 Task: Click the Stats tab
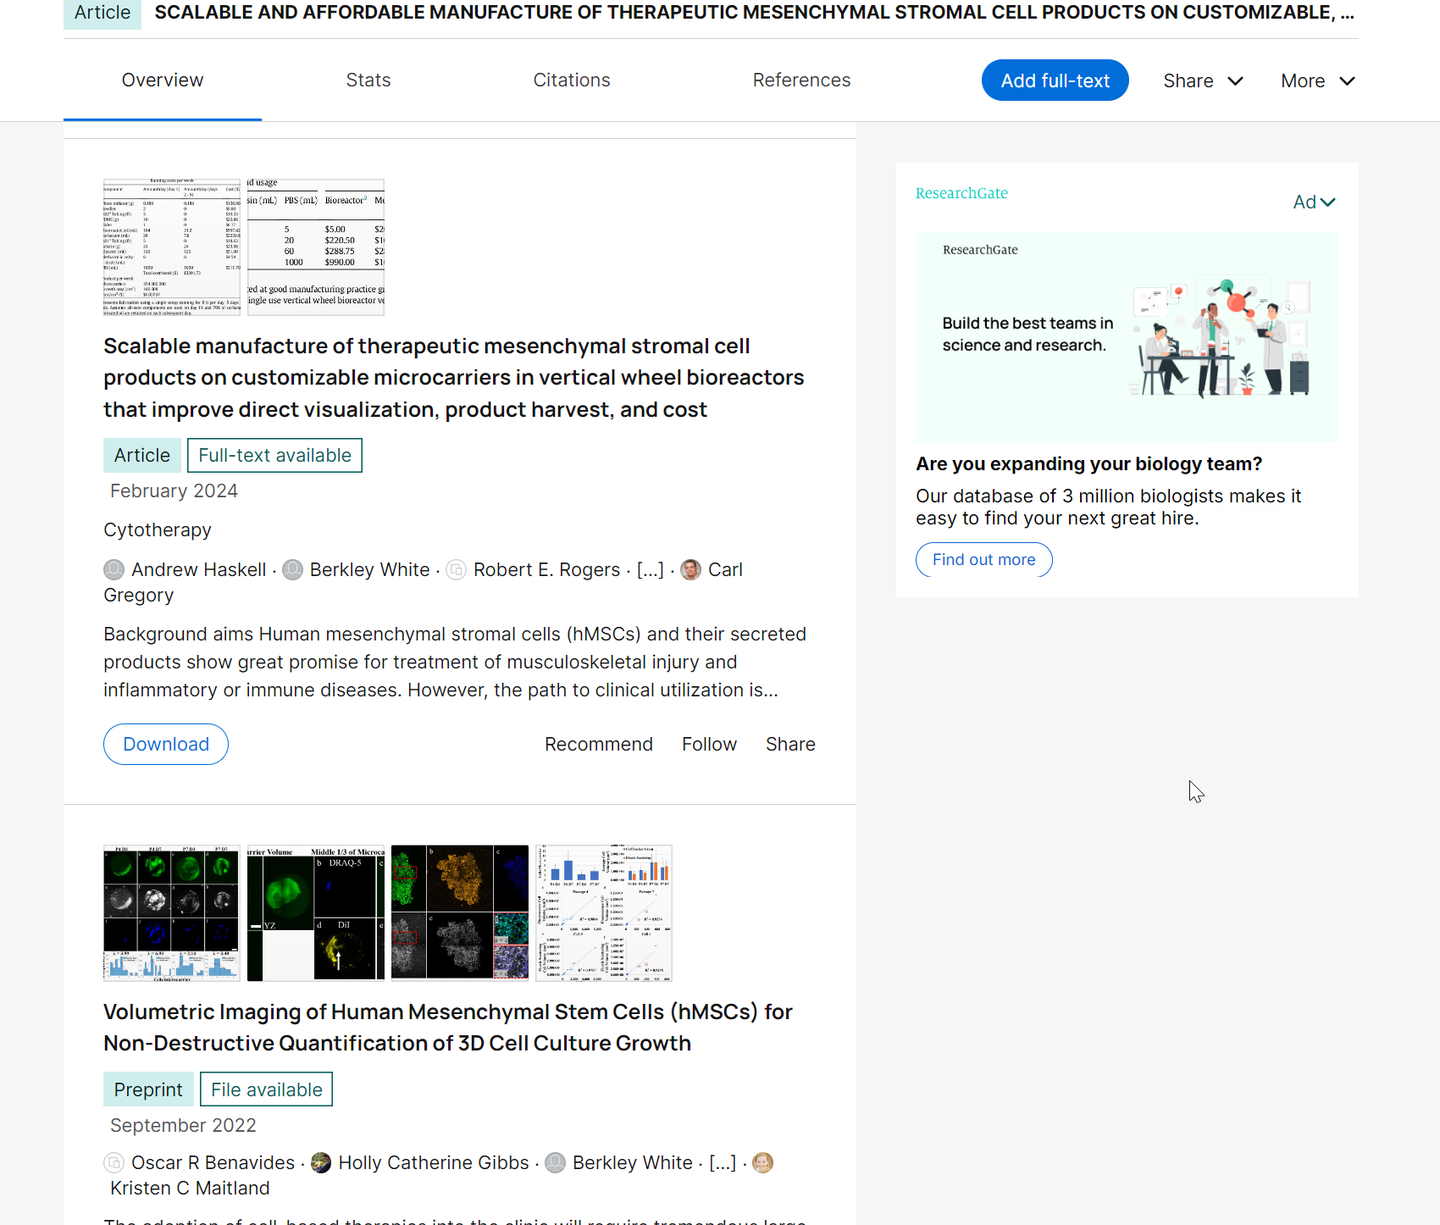(x=368, y=80)
